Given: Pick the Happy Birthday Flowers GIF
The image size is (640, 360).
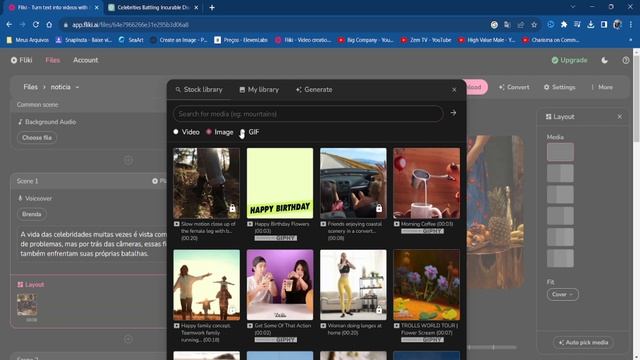Looking at the screenshot, I should coord(280,183).
